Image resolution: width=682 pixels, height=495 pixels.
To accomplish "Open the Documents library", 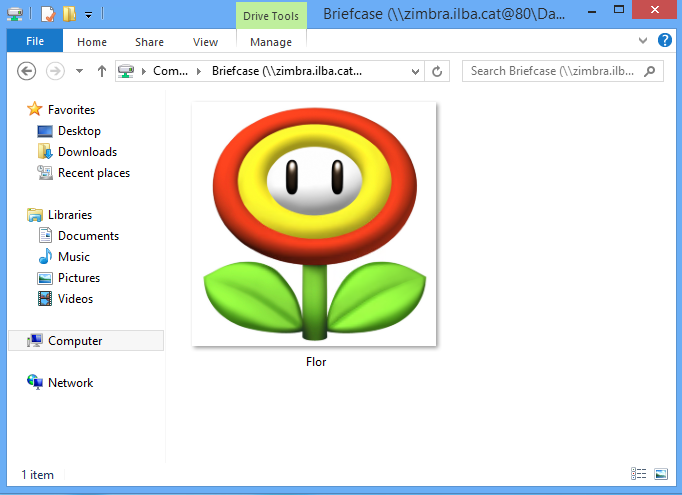I will 88,236.
